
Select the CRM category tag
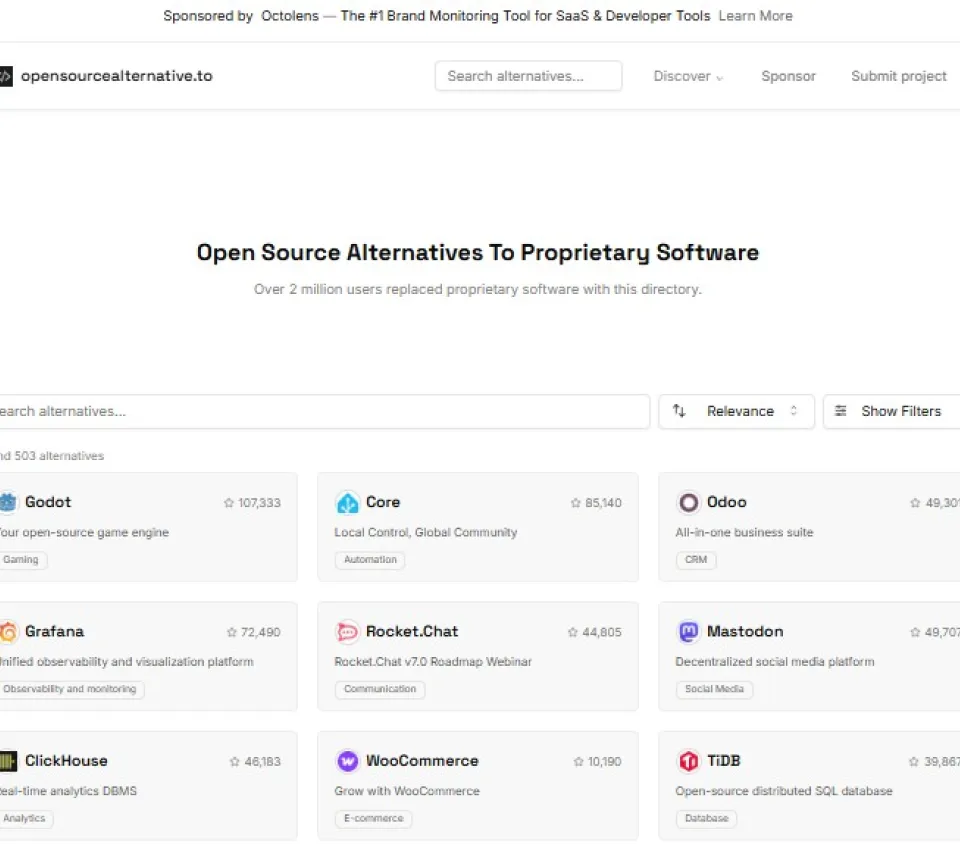[696, 560]
